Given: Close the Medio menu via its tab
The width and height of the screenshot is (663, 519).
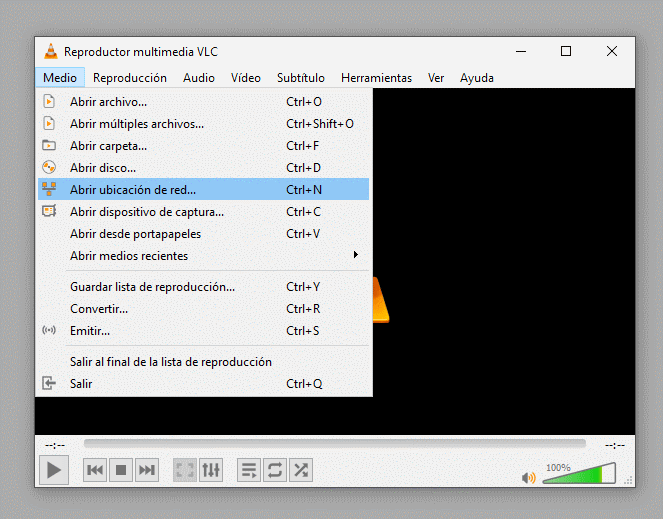Looking at the screenshot, I should (x=60, y=78).
